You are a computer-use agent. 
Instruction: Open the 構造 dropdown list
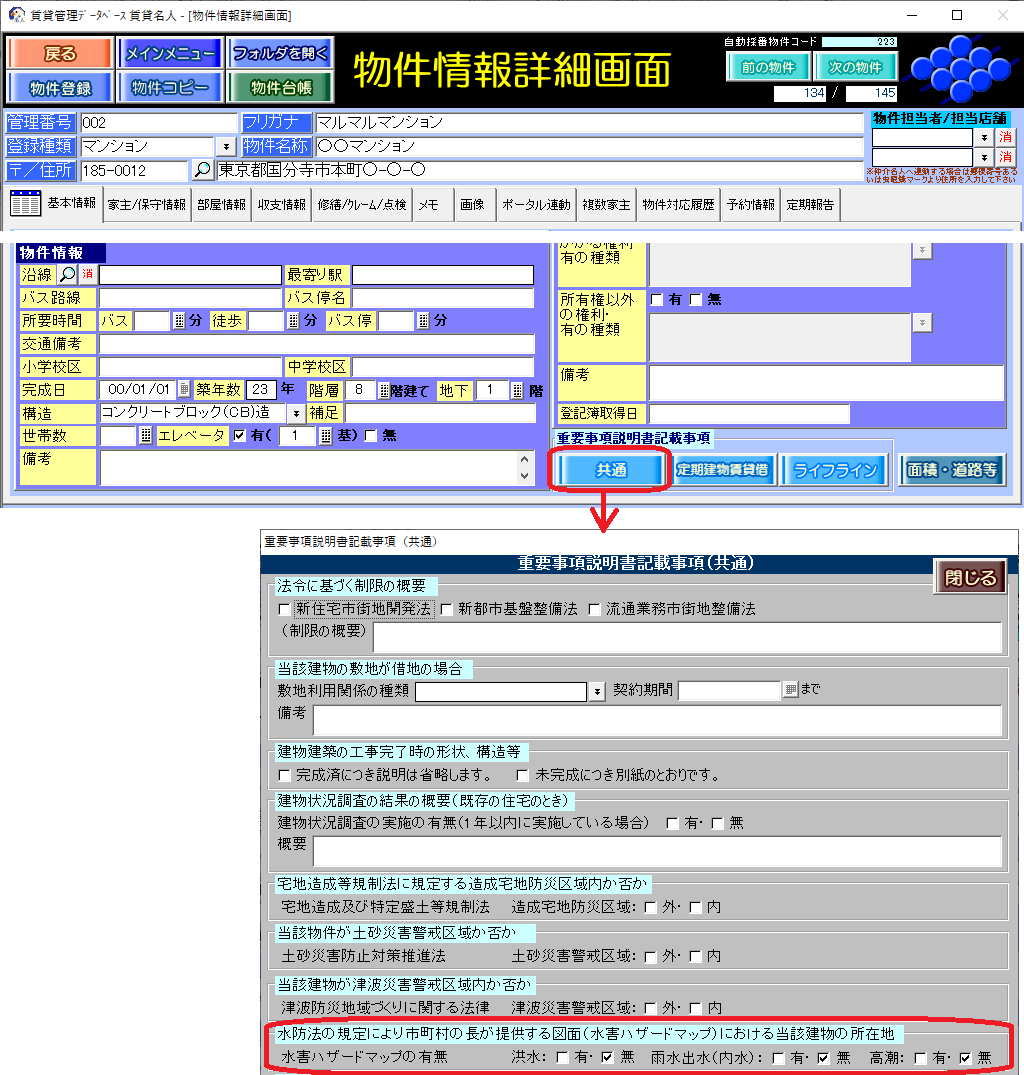[296, 413]
